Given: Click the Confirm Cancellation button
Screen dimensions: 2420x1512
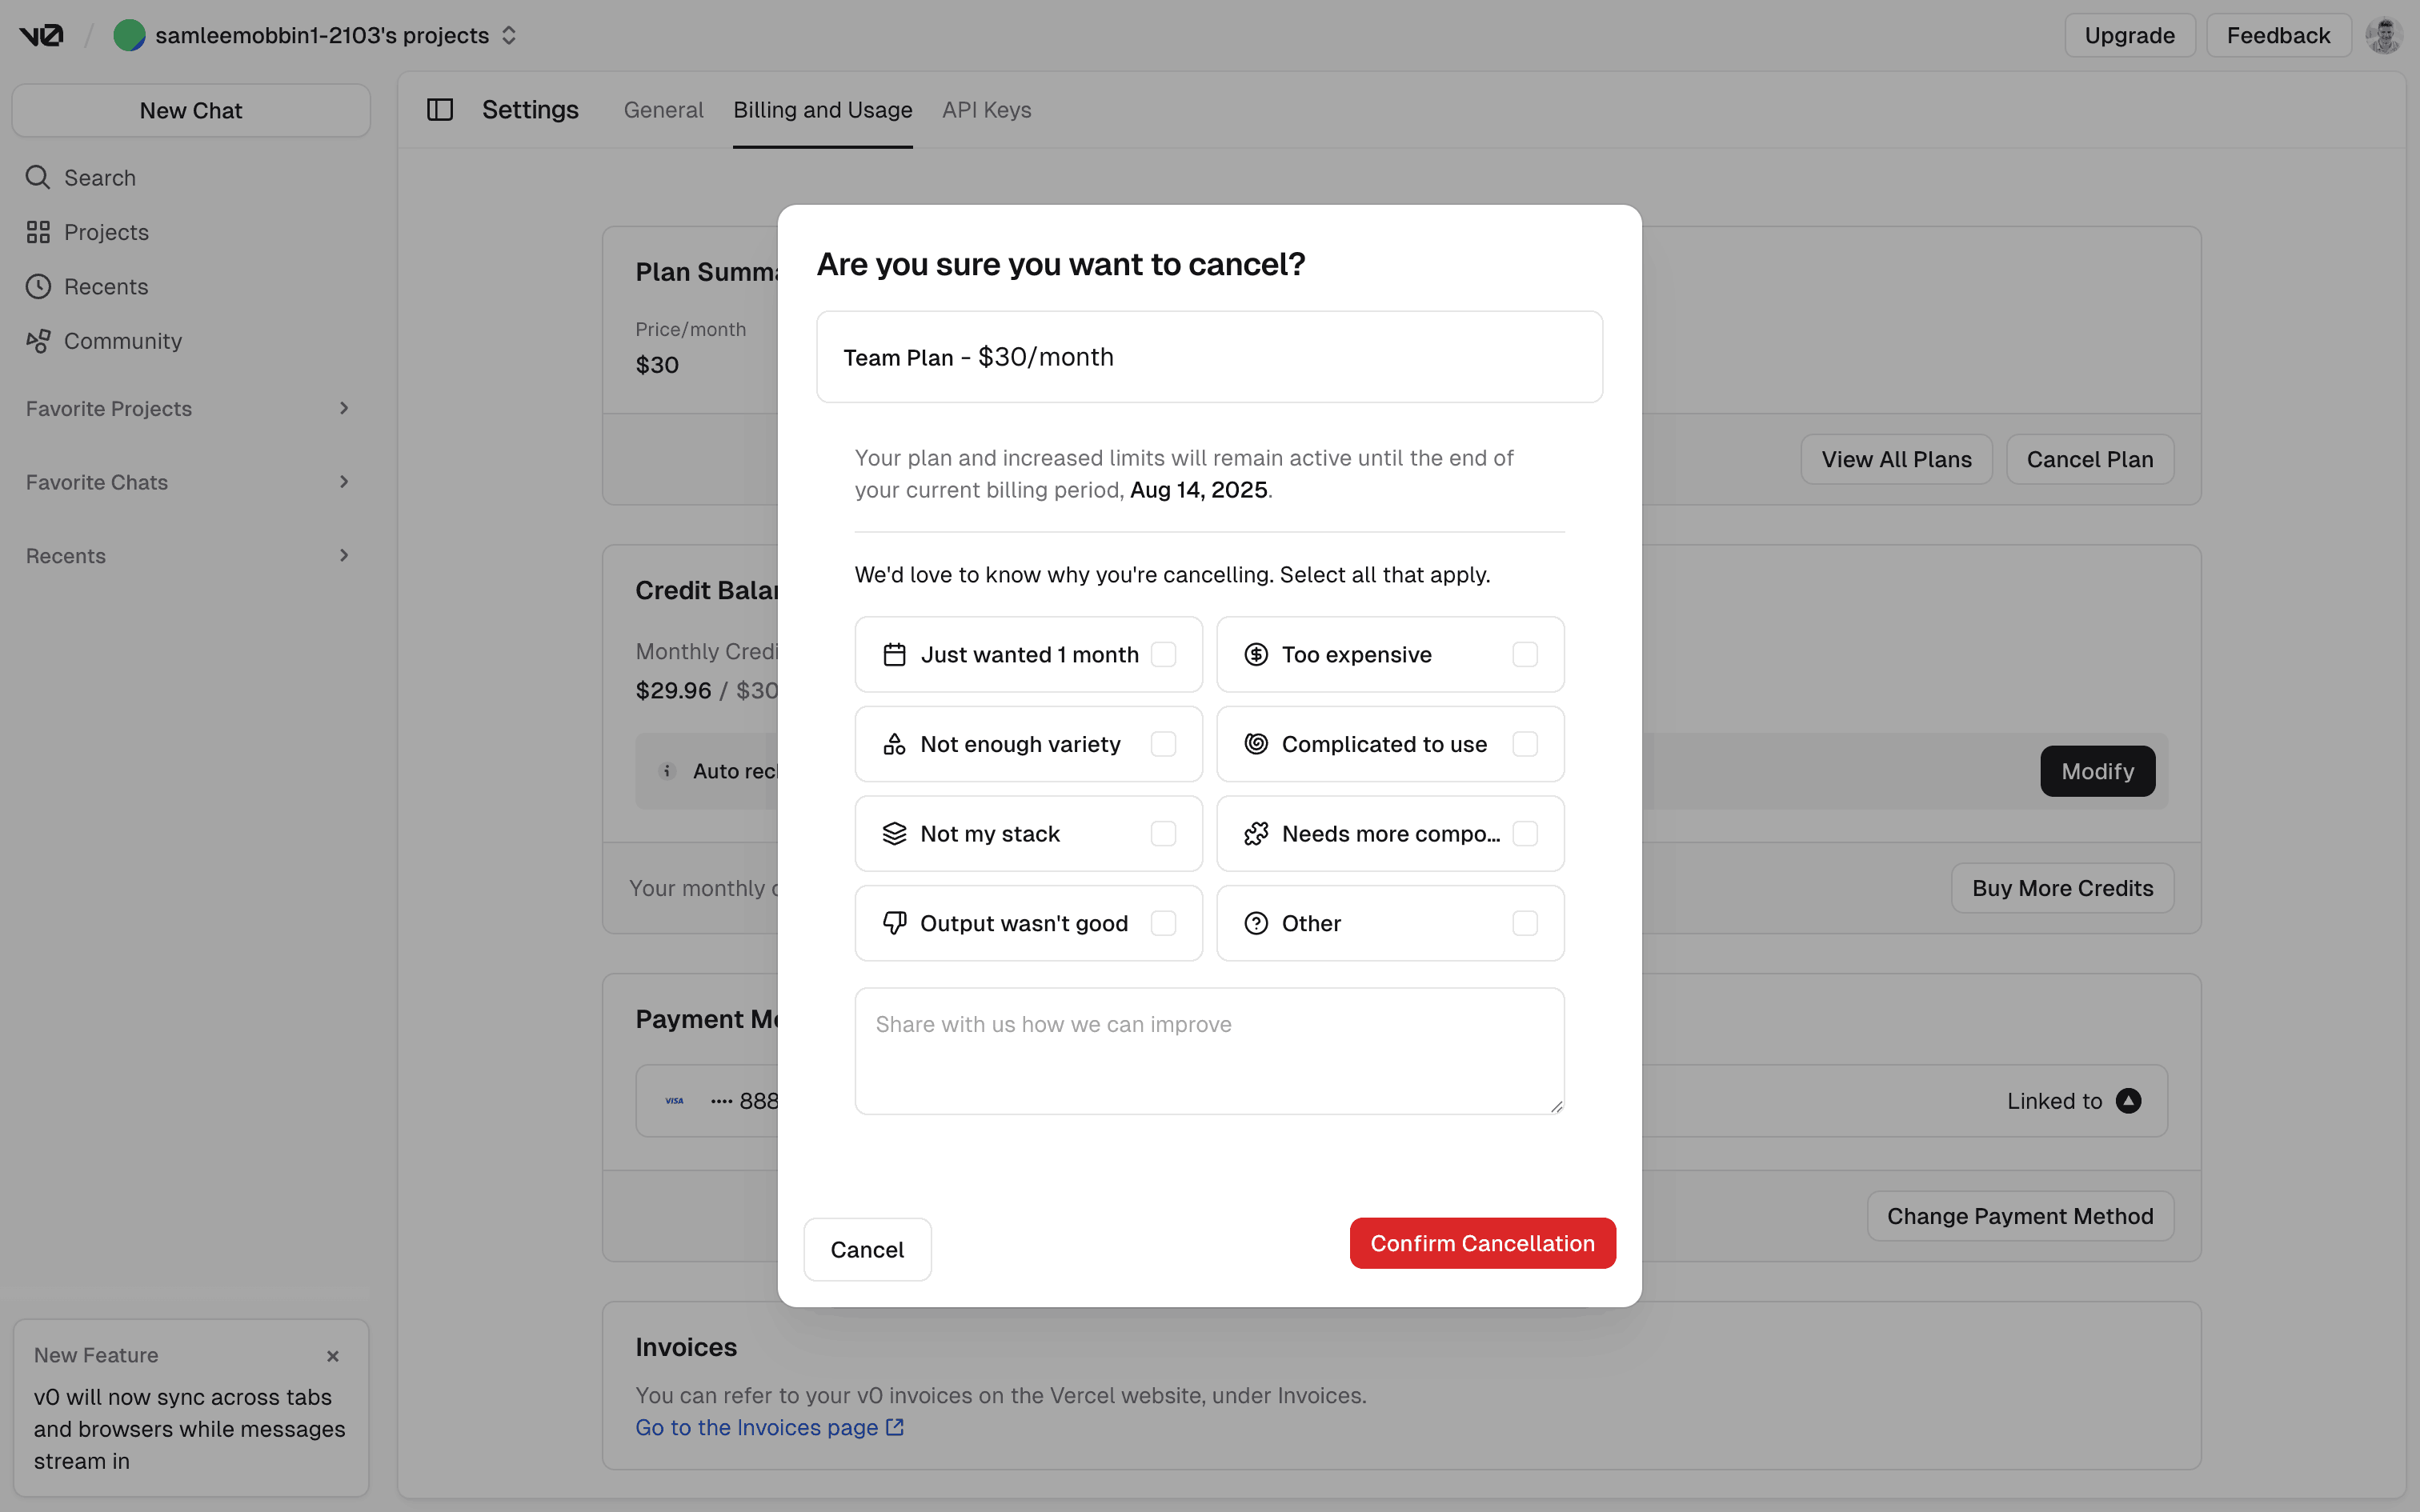Looking at the screenshot, I should pyautogui.click(x=1482, y=1243).
